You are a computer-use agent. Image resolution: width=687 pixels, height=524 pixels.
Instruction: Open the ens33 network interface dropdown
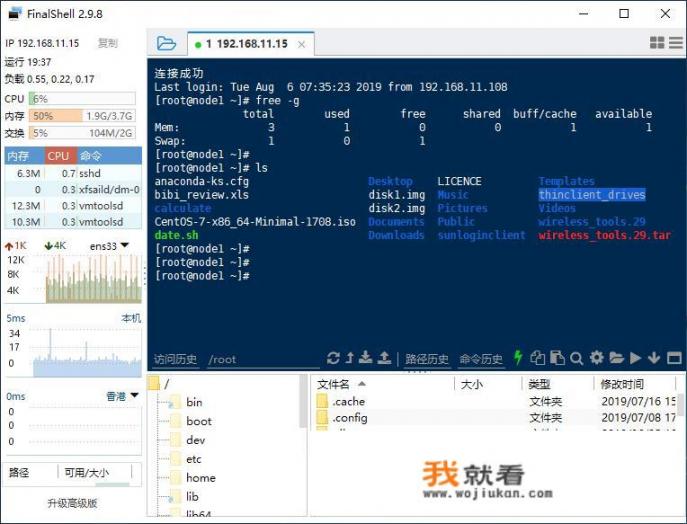110,246
